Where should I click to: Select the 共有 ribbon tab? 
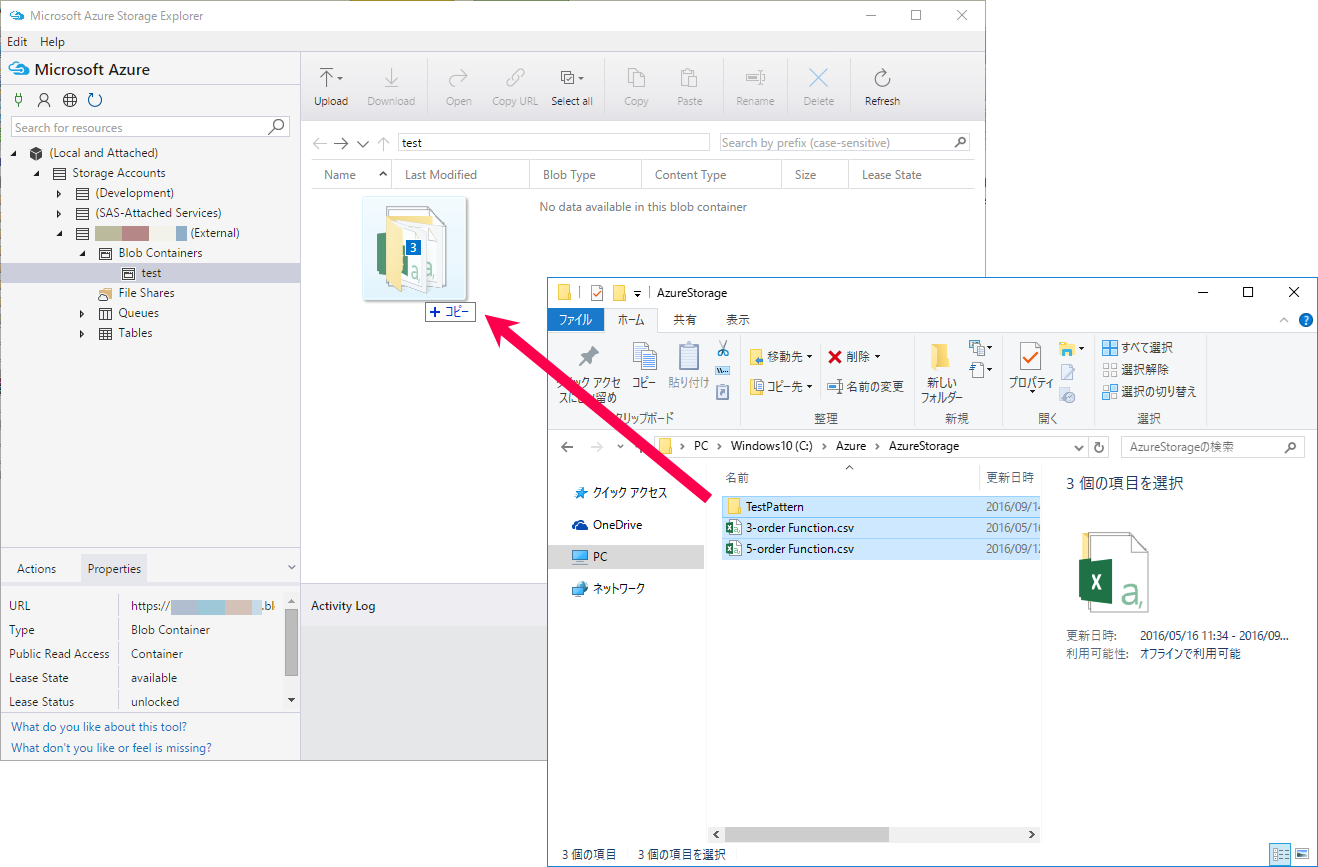click(685, 320)
